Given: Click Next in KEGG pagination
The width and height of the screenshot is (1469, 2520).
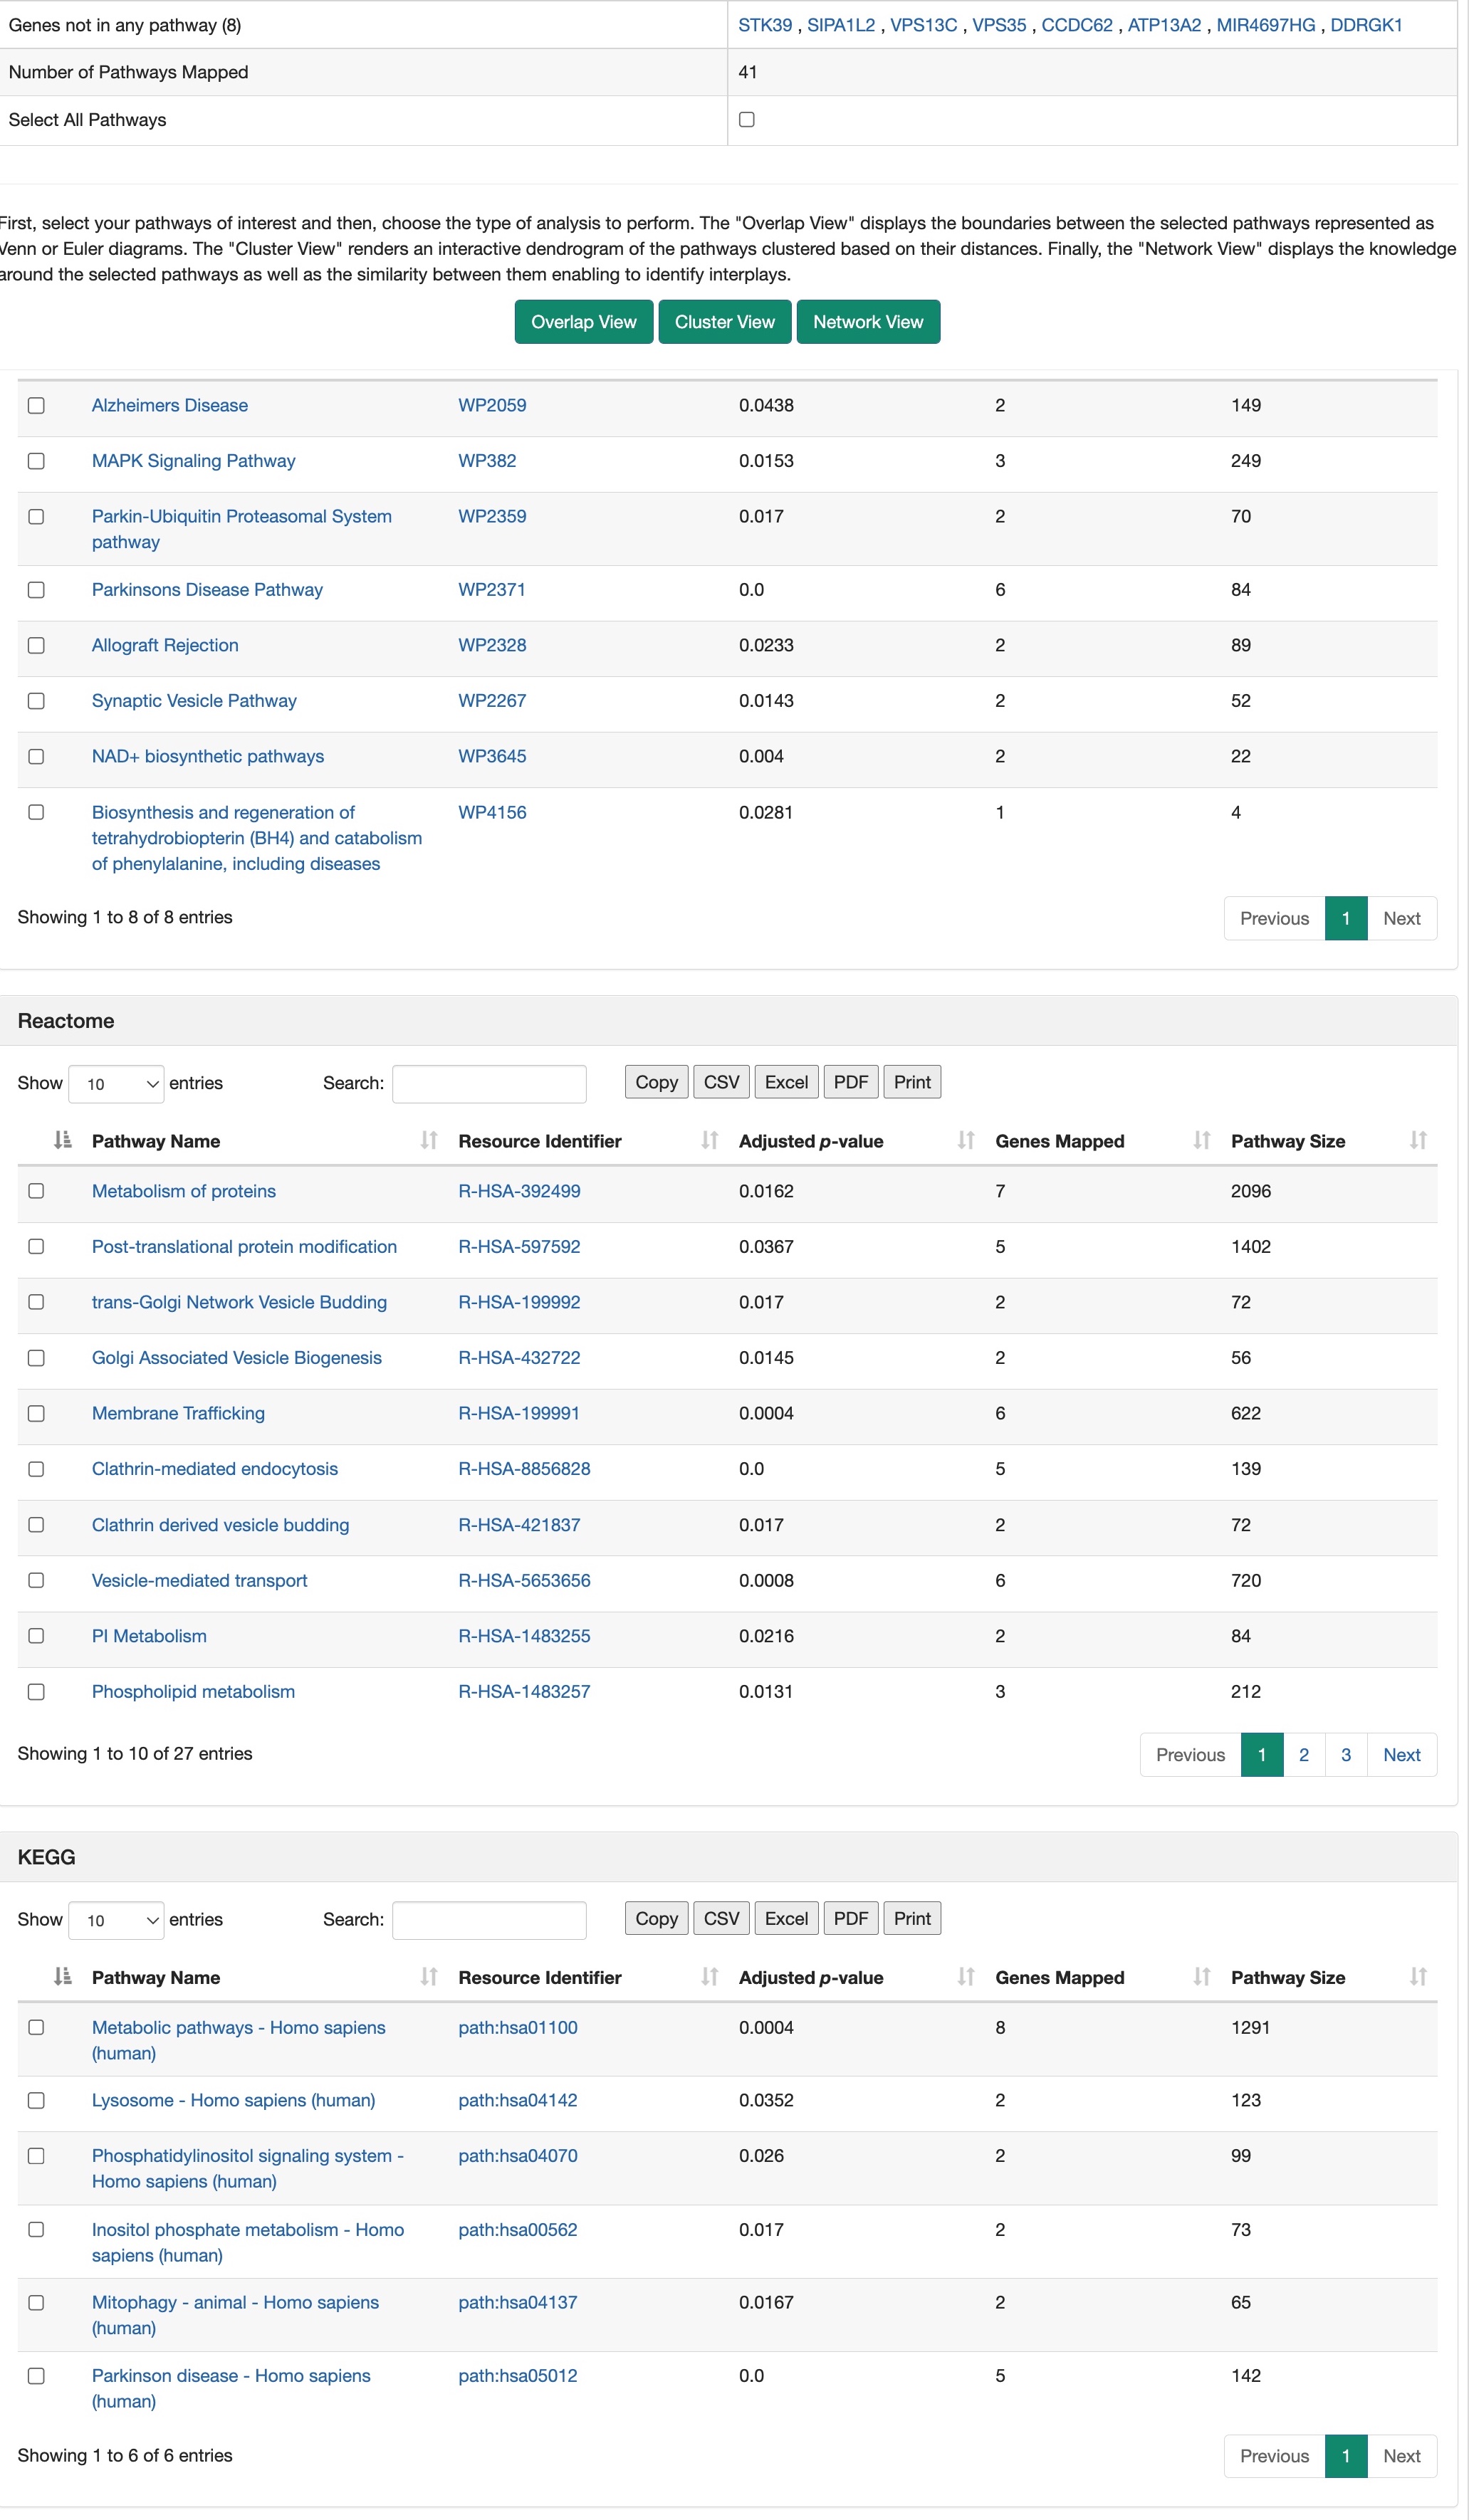Looking at the screenshot, I should 1402,2456.
